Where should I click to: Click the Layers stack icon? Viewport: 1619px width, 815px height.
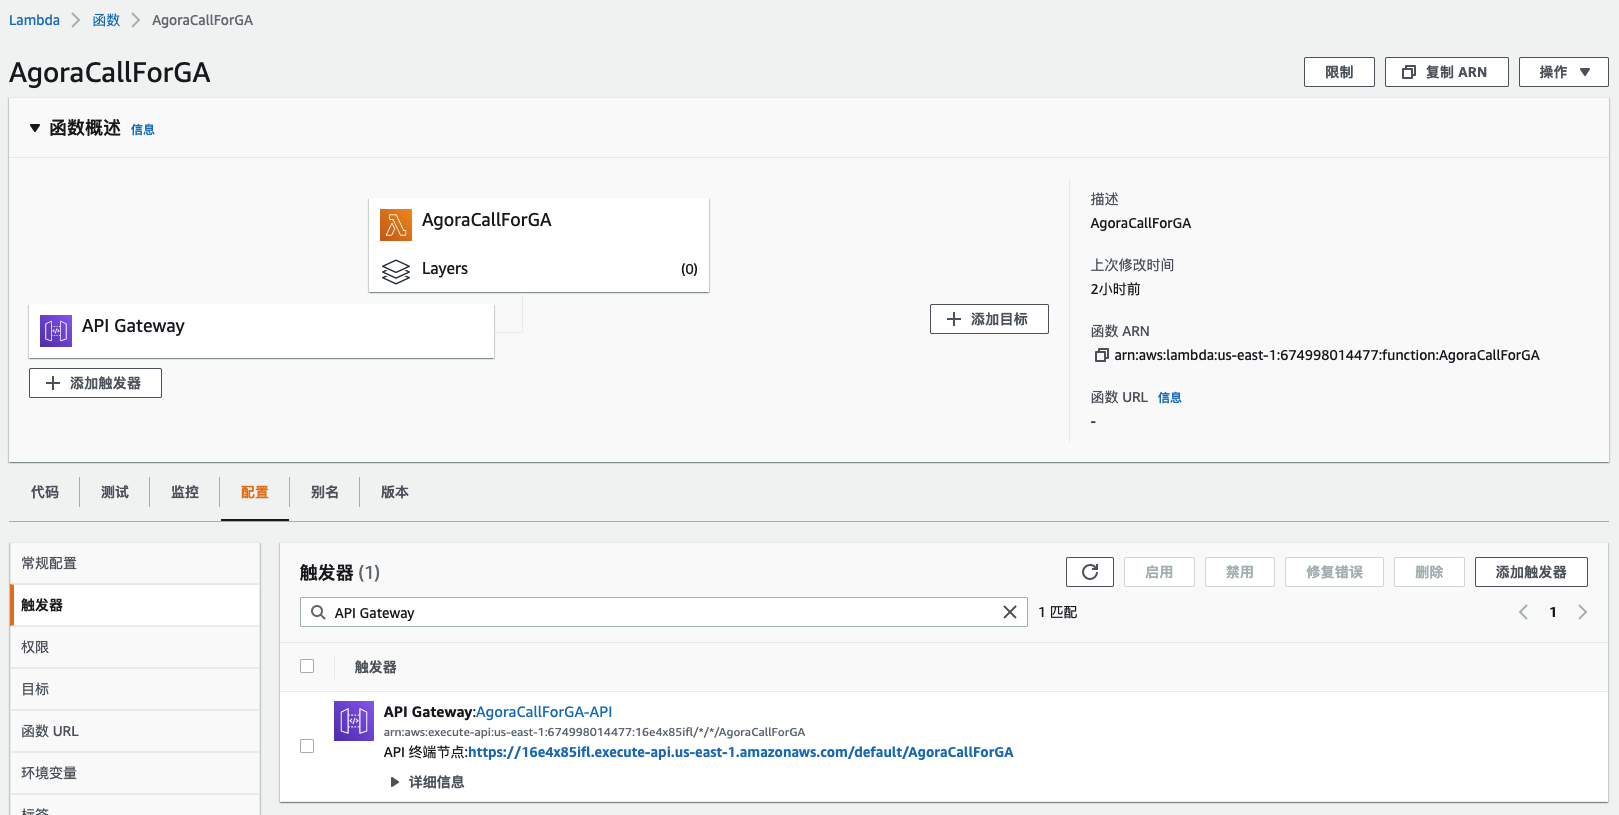point(396,271)
